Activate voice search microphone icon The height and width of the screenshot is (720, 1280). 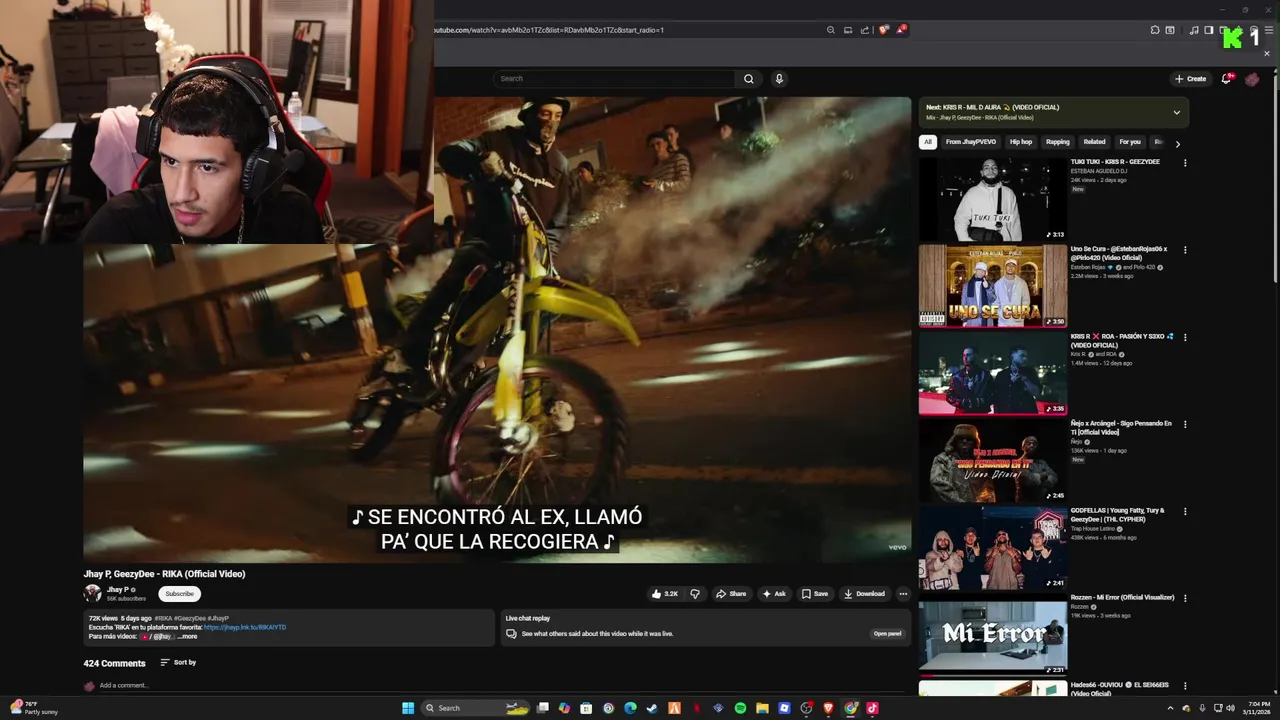779,78
